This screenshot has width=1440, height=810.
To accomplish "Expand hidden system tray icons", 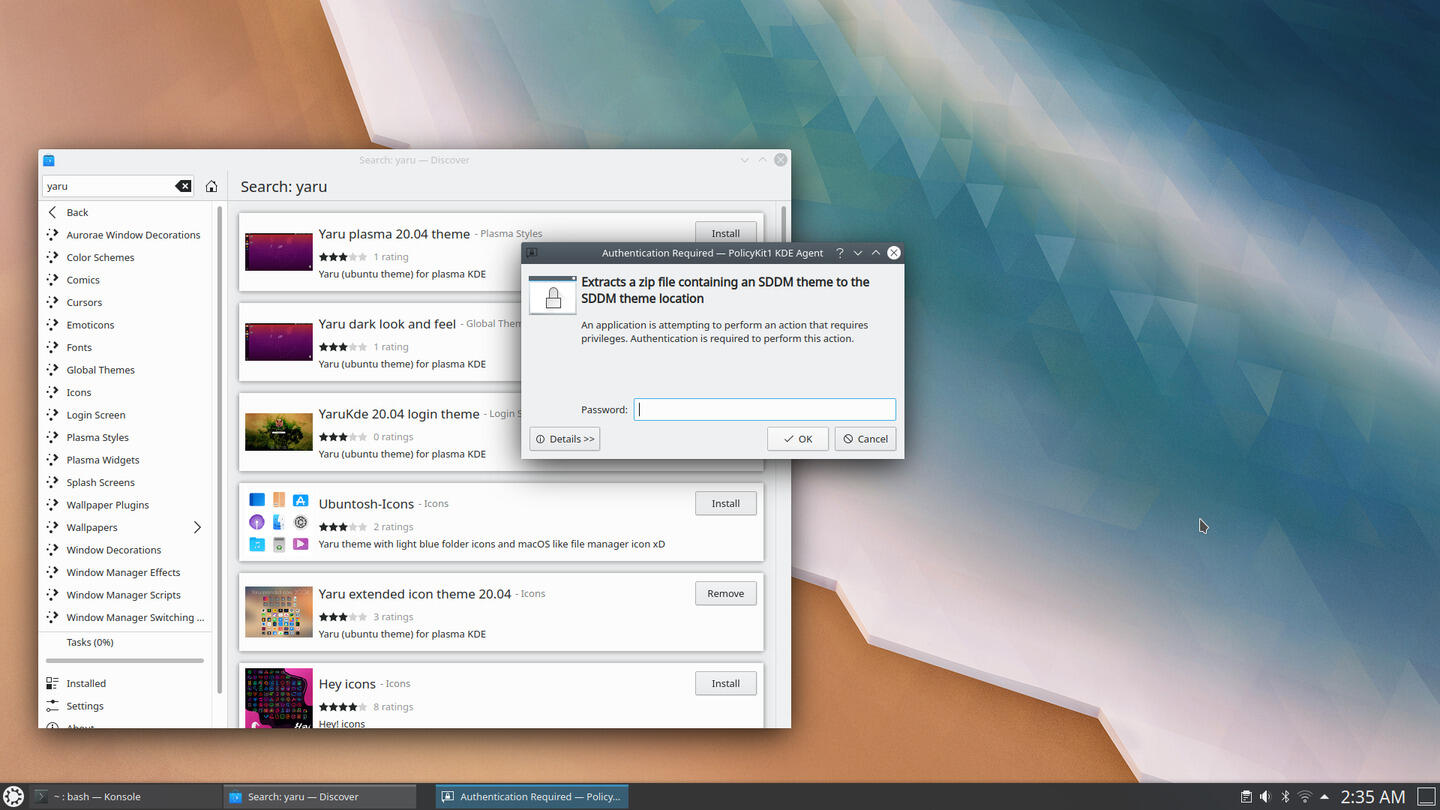I will point(1325,797).
